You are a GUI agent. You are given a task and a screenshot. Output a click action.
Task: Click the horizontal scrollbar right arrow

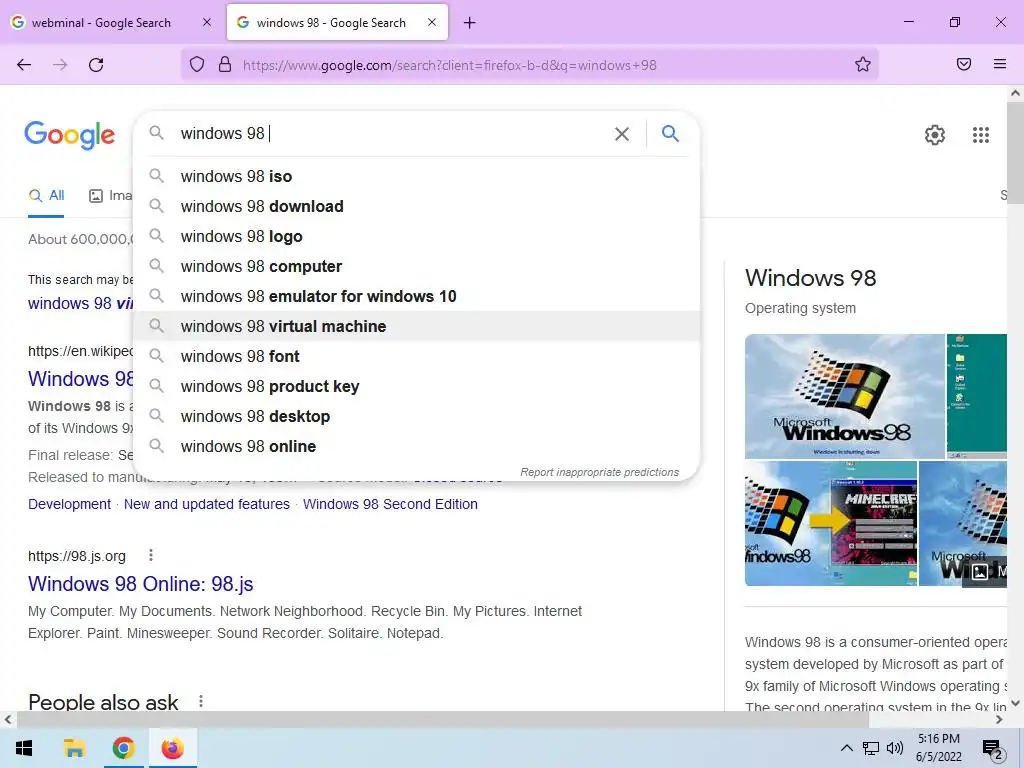click(999, 720)
